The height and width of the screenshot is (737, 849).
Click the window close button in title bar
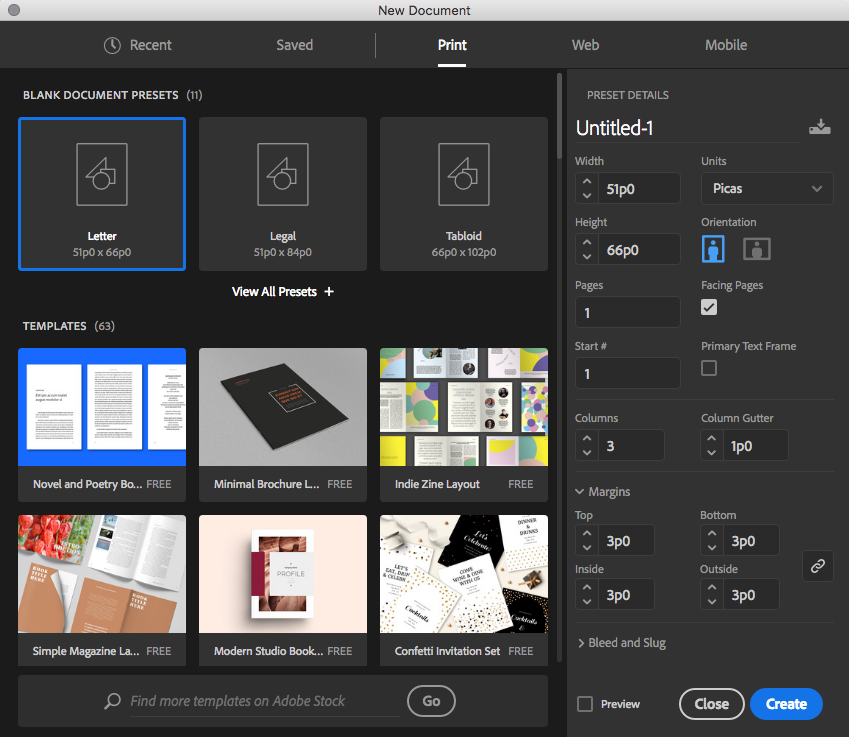coord(14,10)
